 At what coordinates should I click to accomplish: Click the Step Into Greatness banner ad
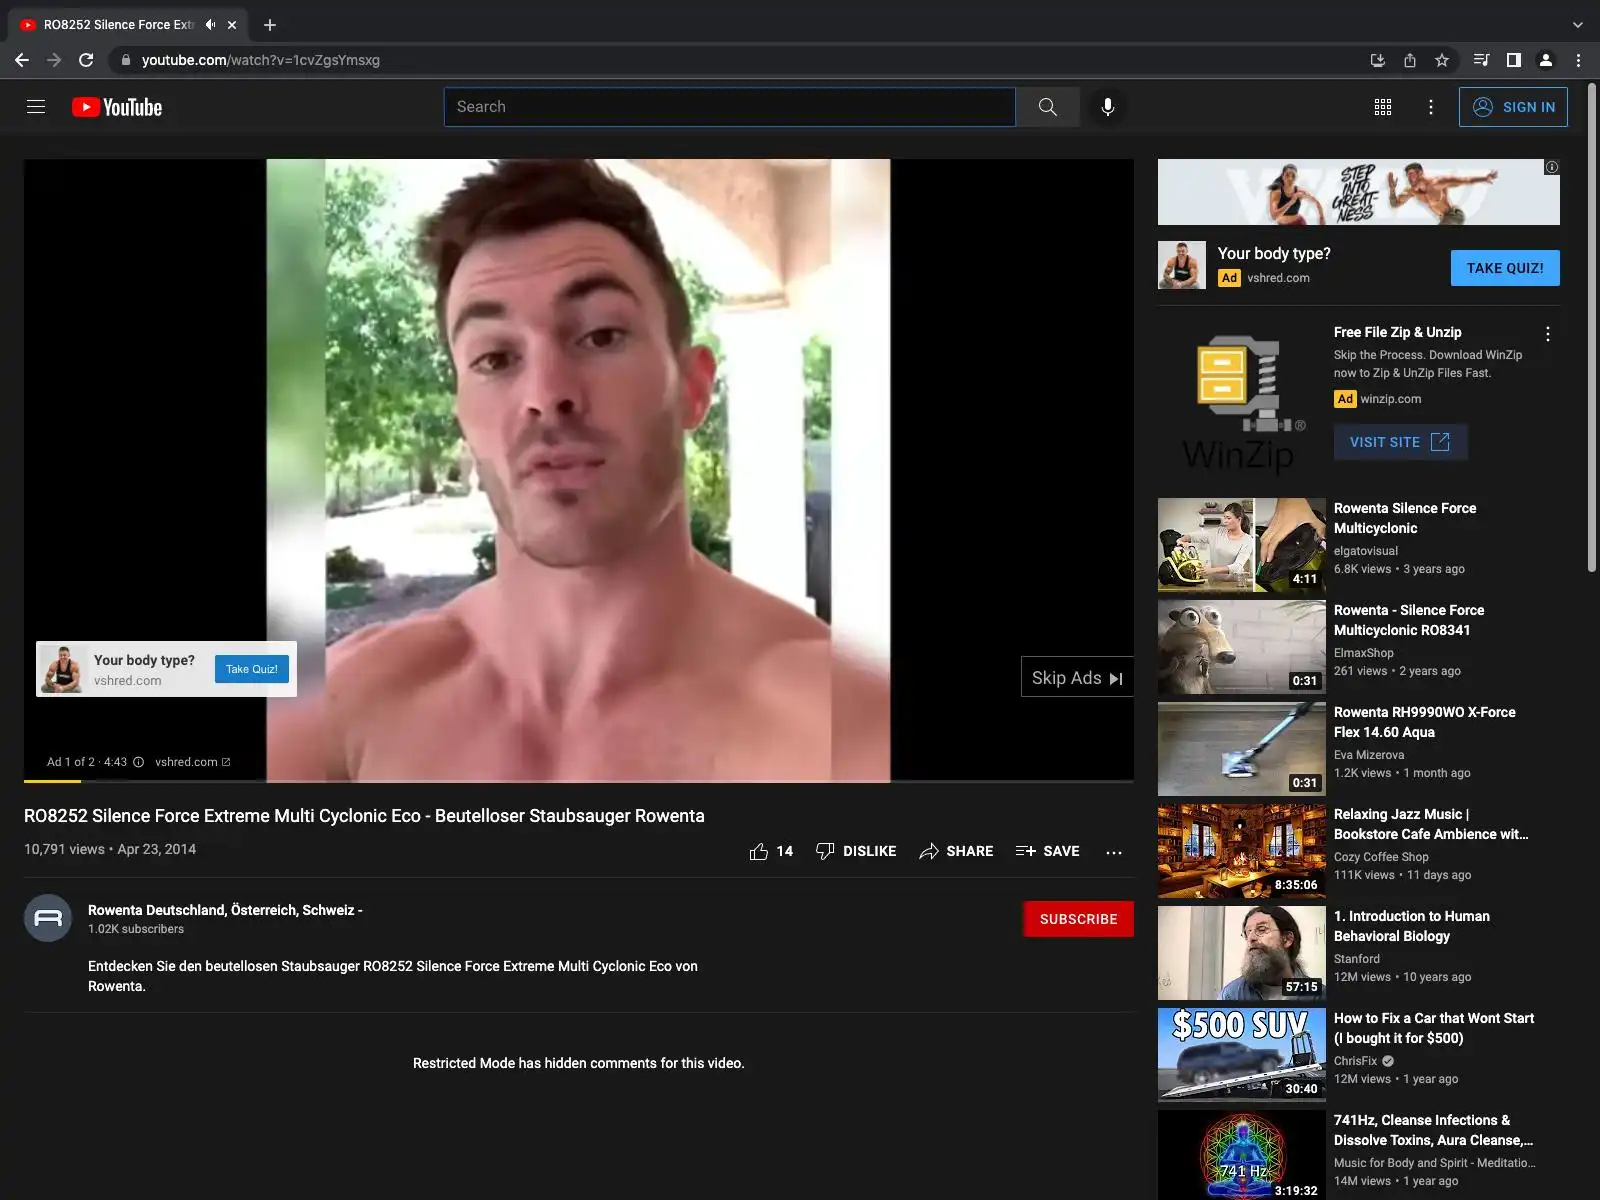[x=1358, y=192]
